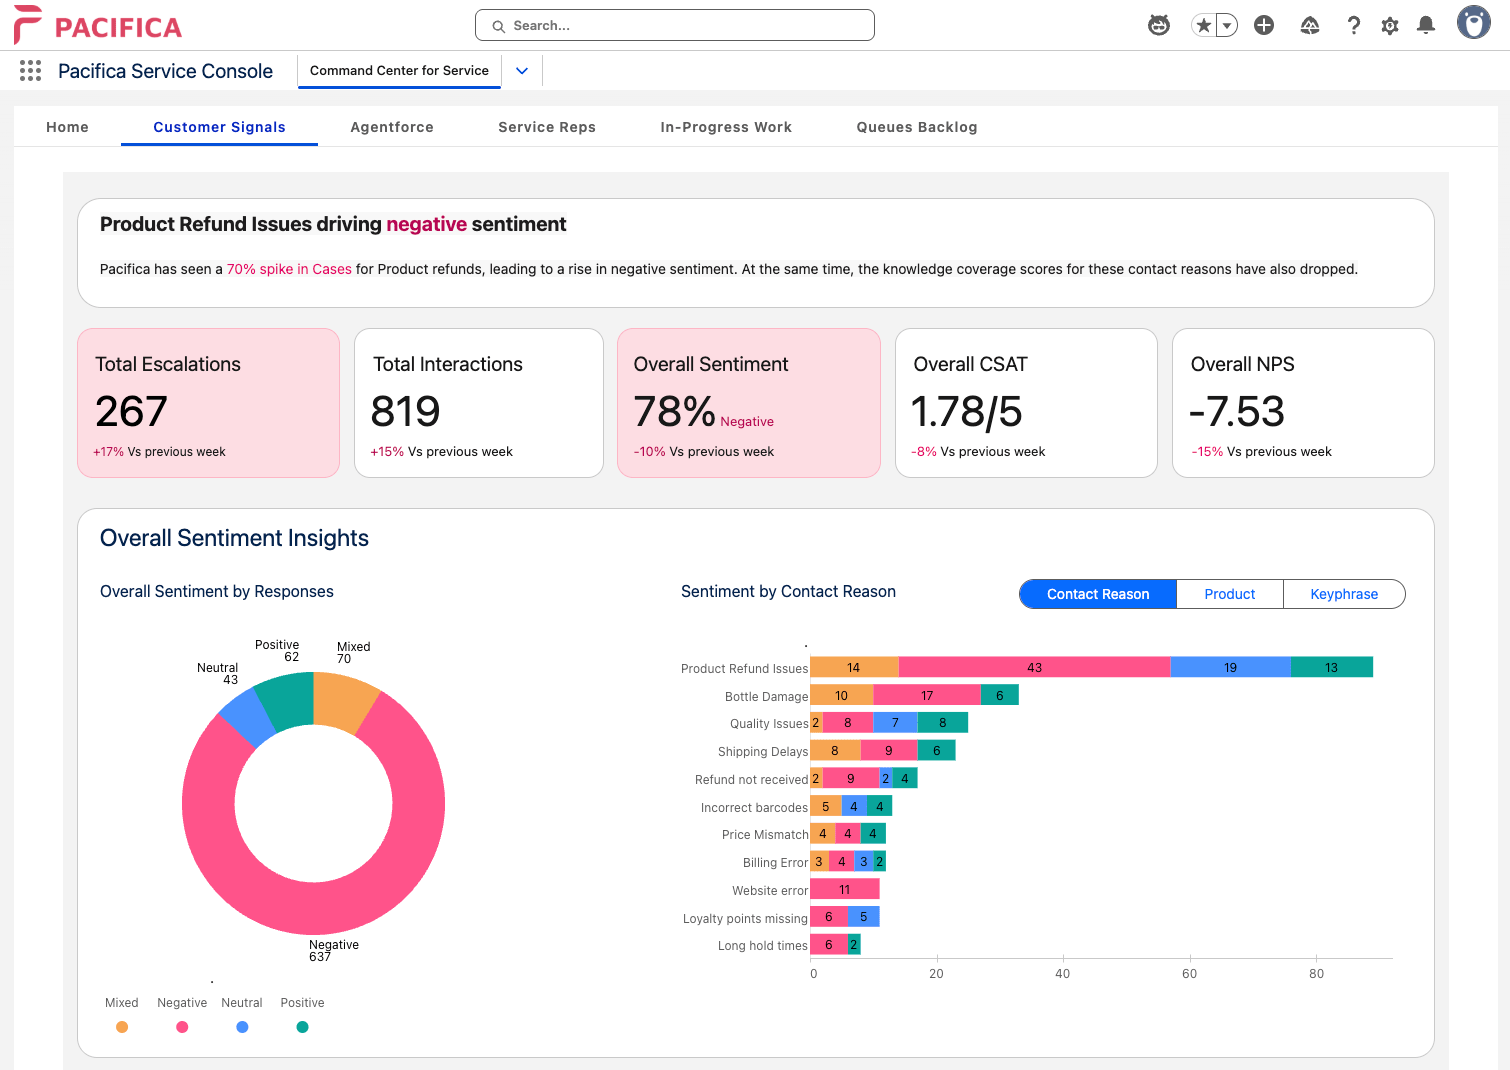Open the help question mark icon
1510x1070 pixels.
1353,26
